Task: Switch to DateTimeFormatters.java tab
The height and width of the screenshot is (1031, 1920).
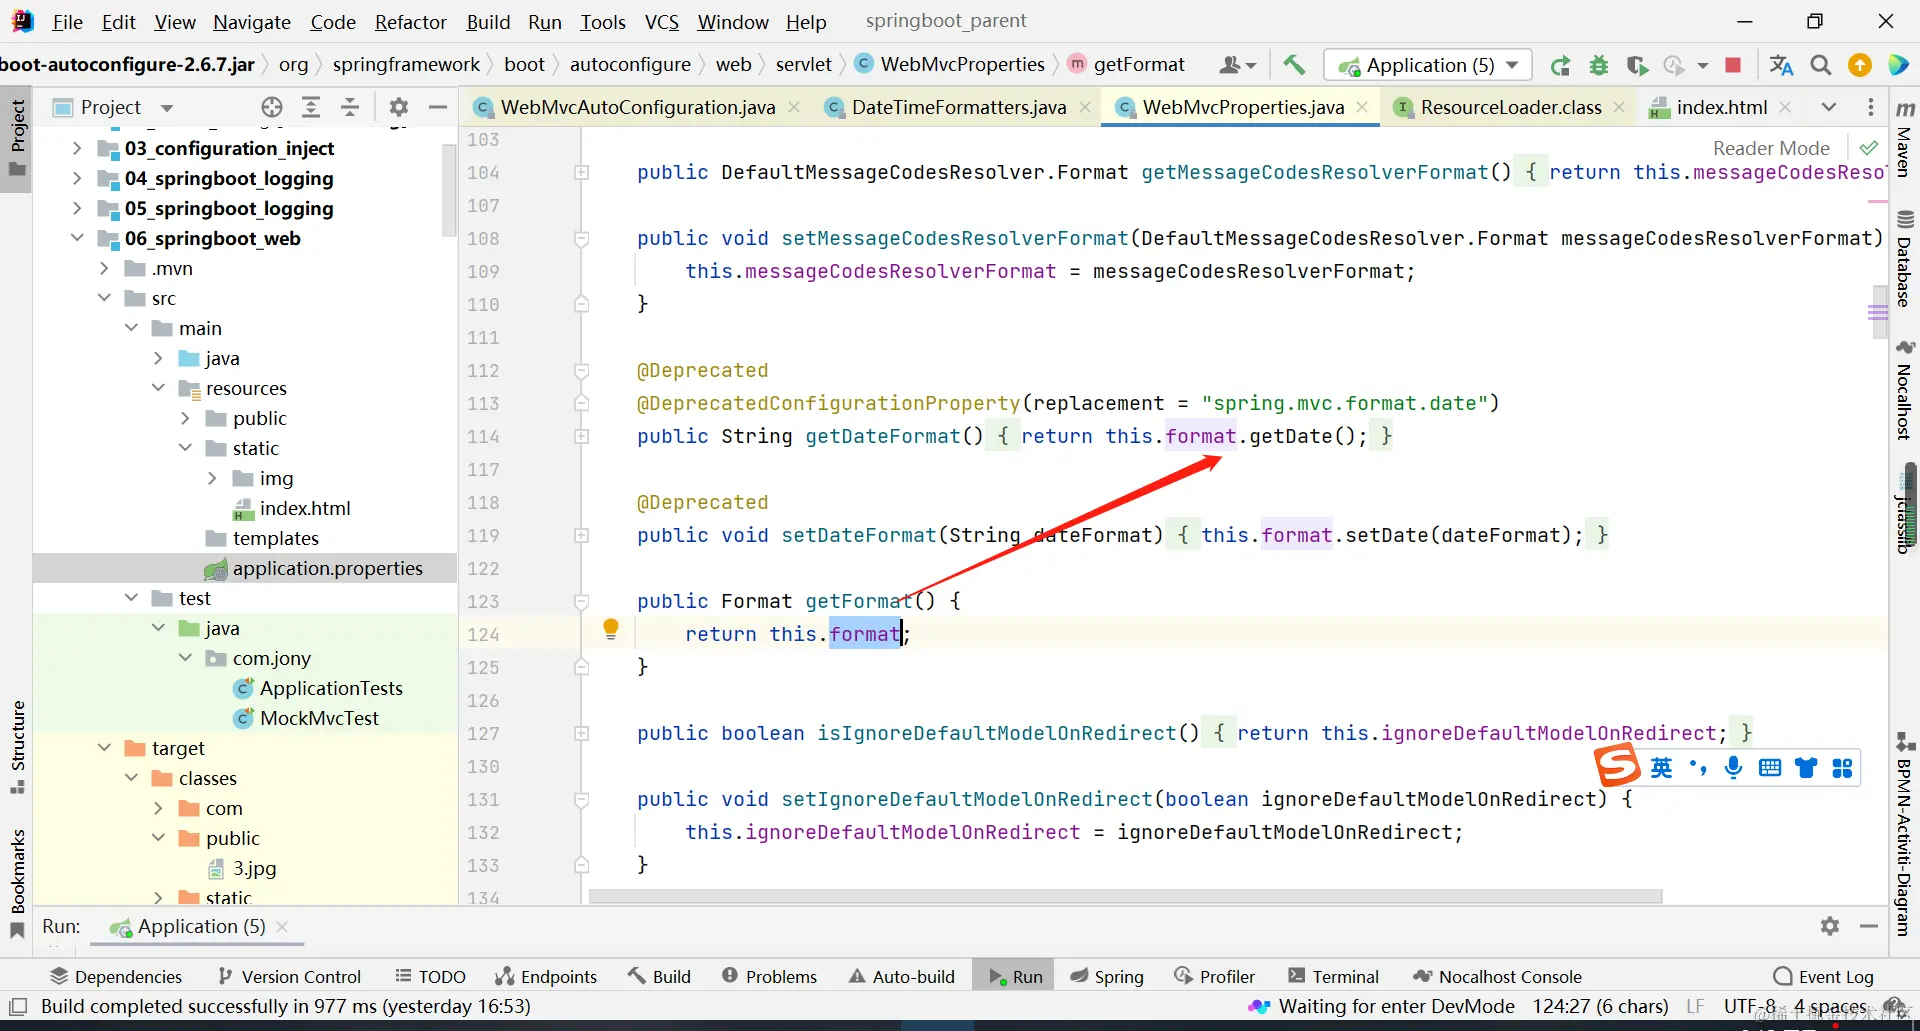Action: tap(959, 107)
